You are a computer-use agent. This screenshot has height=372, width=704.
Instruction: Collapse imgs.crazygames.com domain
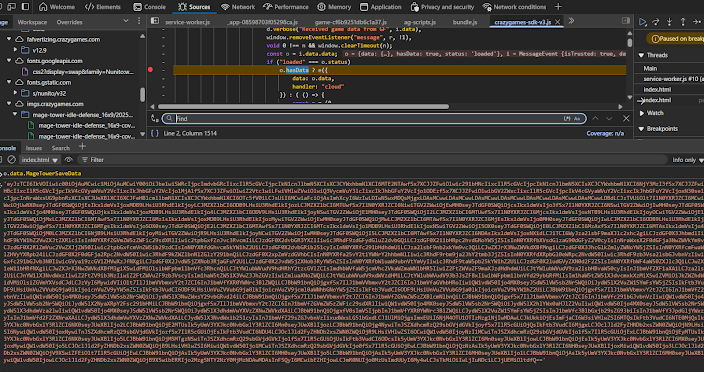[9, 104]
